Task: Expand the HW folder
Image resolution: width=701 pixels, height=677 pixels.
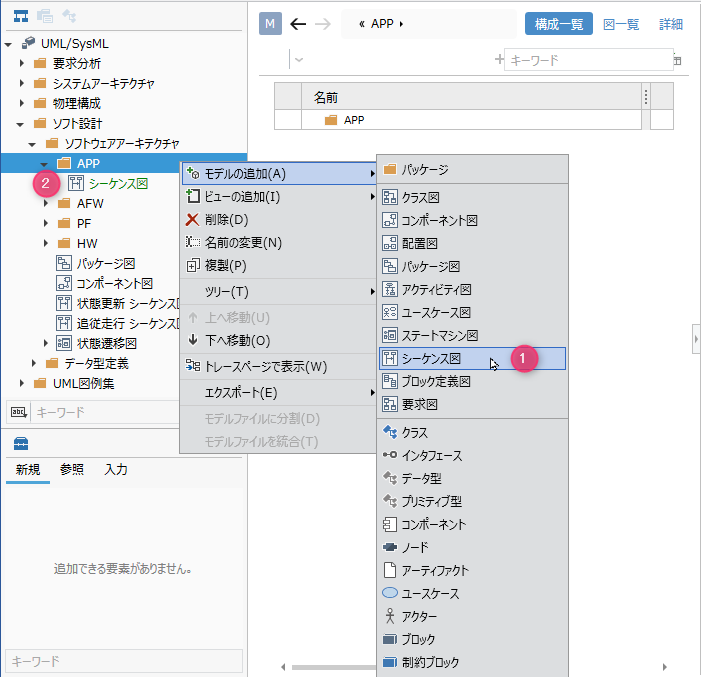Action: coord(46,243)
